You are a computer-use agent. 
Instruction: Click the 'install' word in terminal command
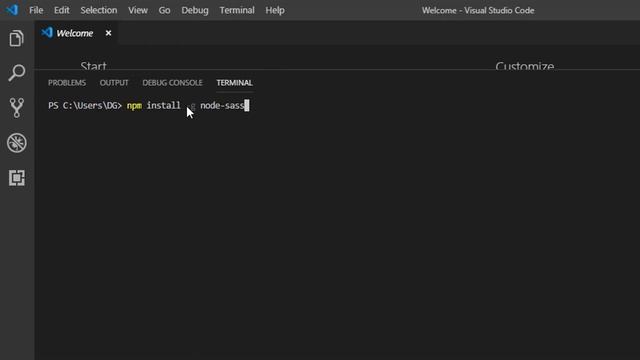(163, 106)
